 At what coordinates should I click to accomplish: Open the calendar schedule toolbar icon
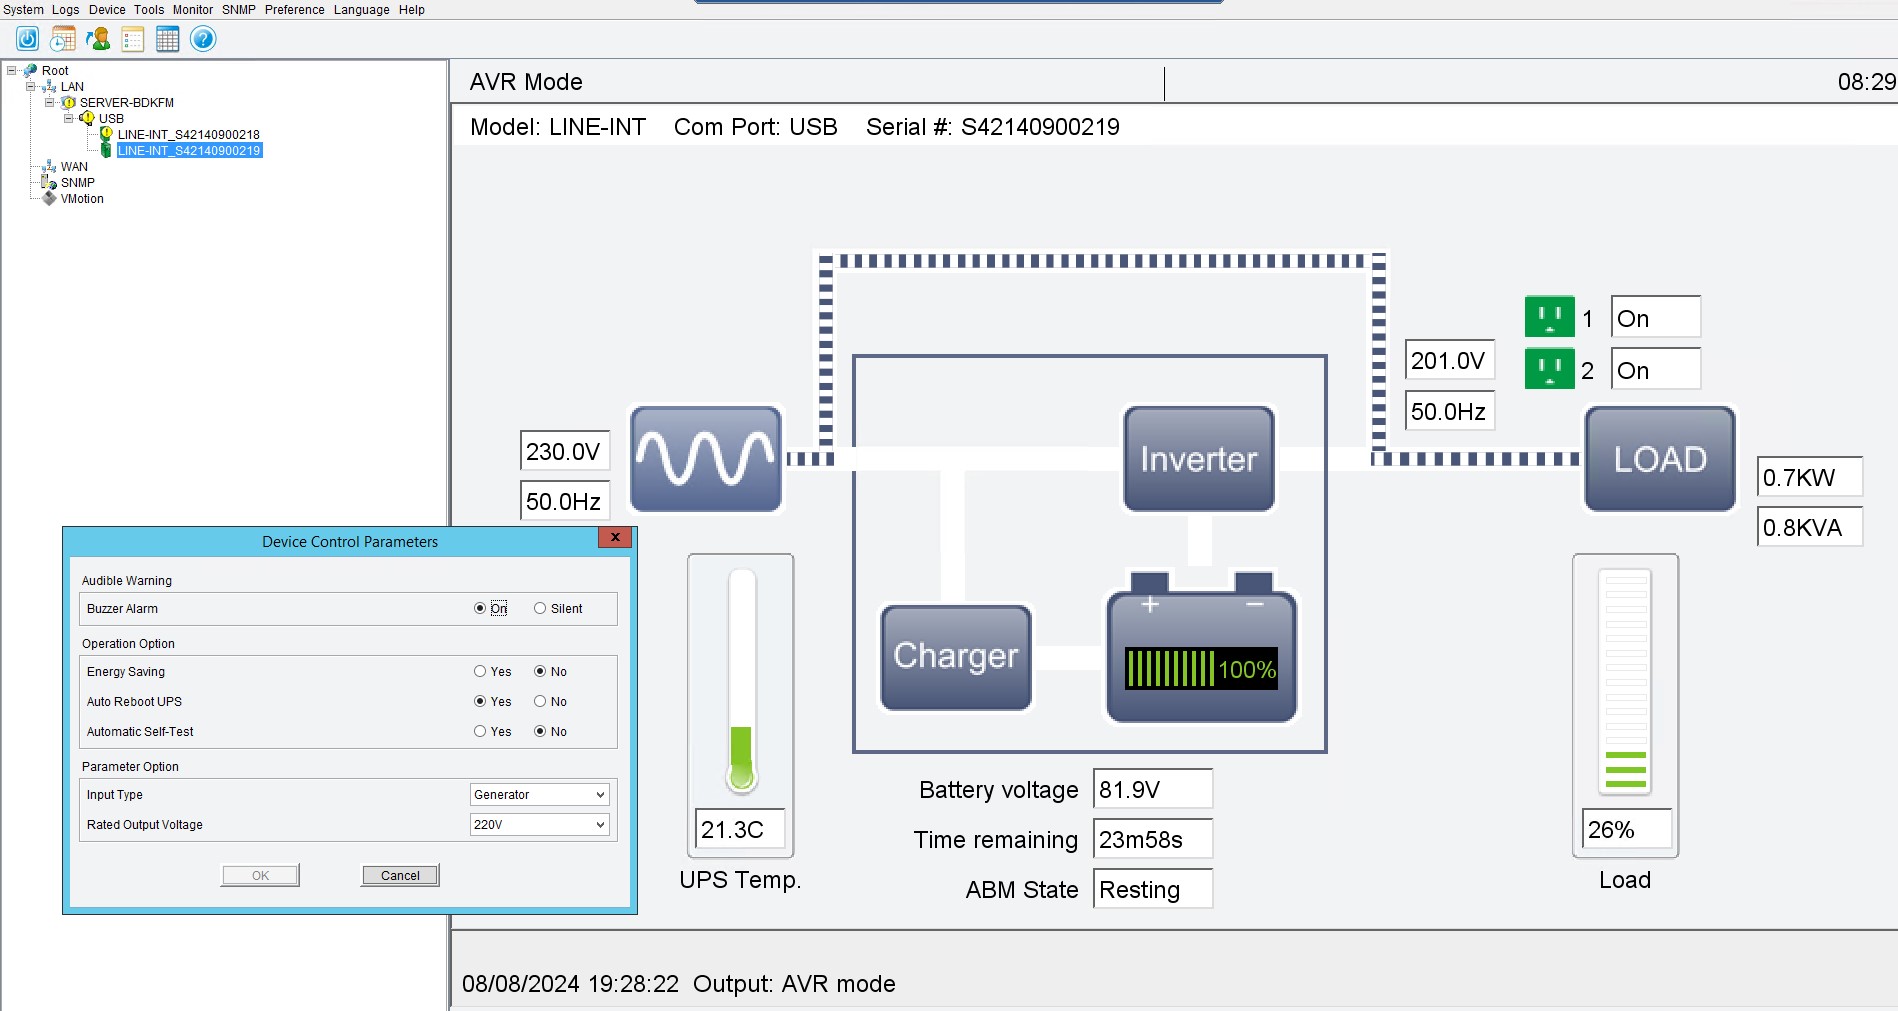coord(63,39)
